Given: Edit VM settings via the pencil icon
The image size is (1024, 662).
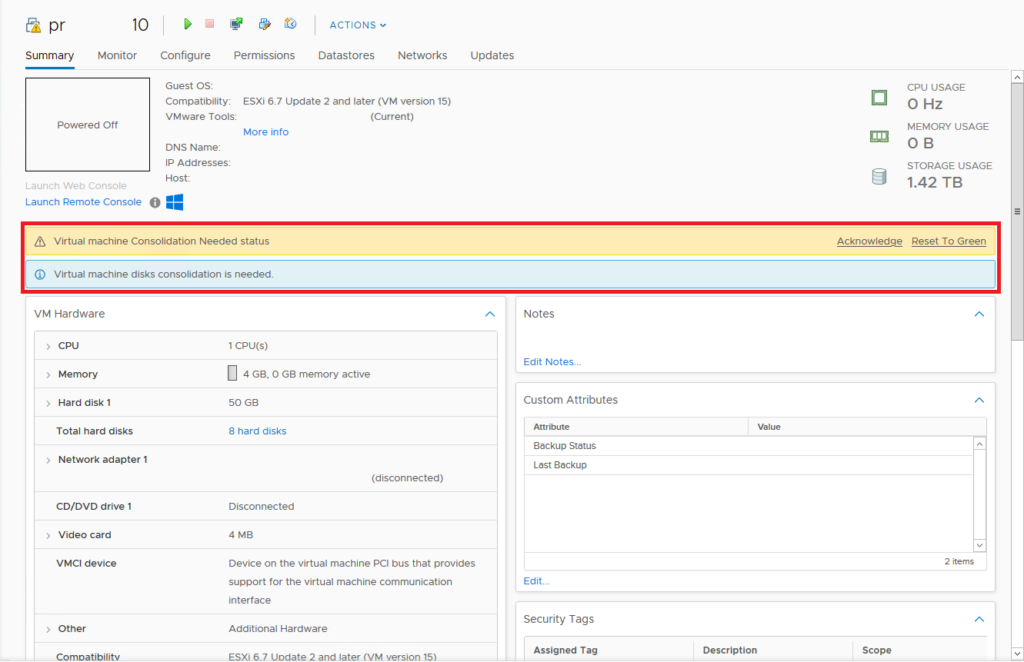Looking at the screenshot, I should [264, 24].
